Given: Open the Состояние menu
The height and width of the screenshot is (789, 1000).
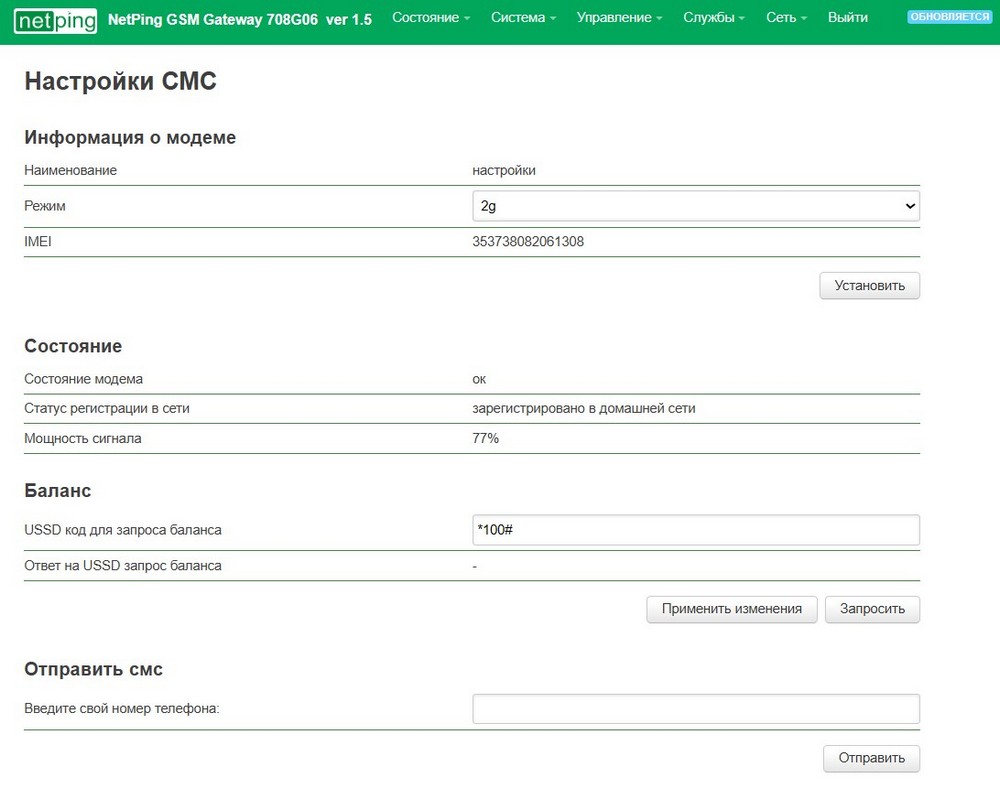Looking at the screenshot, I should [x=430, y=18].
